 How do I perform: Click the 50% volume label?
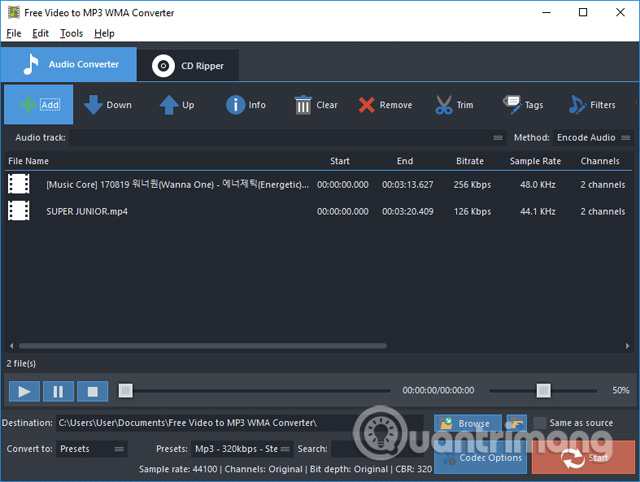(x=620, y=391)
